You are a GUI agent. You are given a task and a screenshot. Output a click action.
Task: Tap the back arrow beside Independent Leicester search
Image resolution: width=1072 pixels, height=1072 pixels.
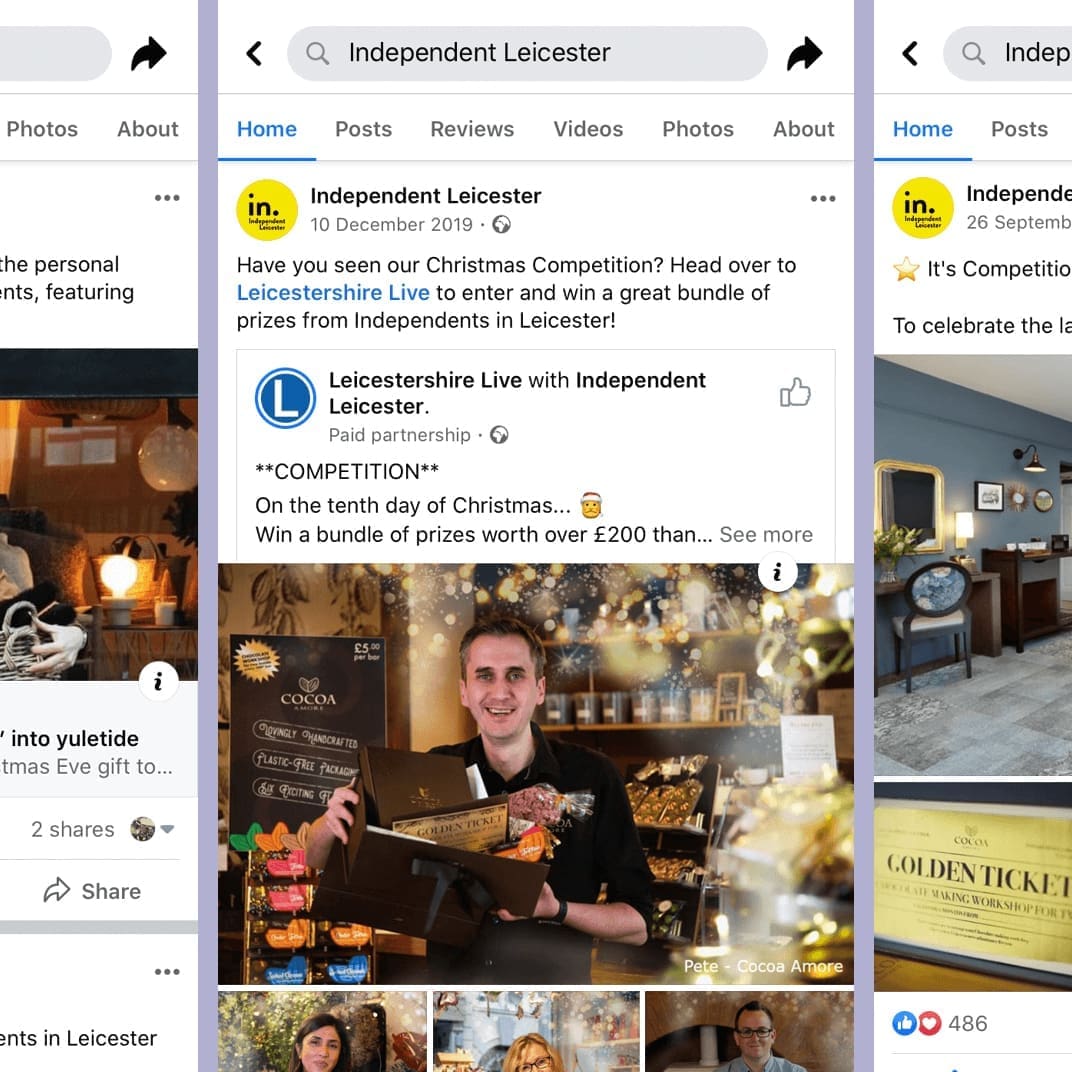tap(254, 53)
